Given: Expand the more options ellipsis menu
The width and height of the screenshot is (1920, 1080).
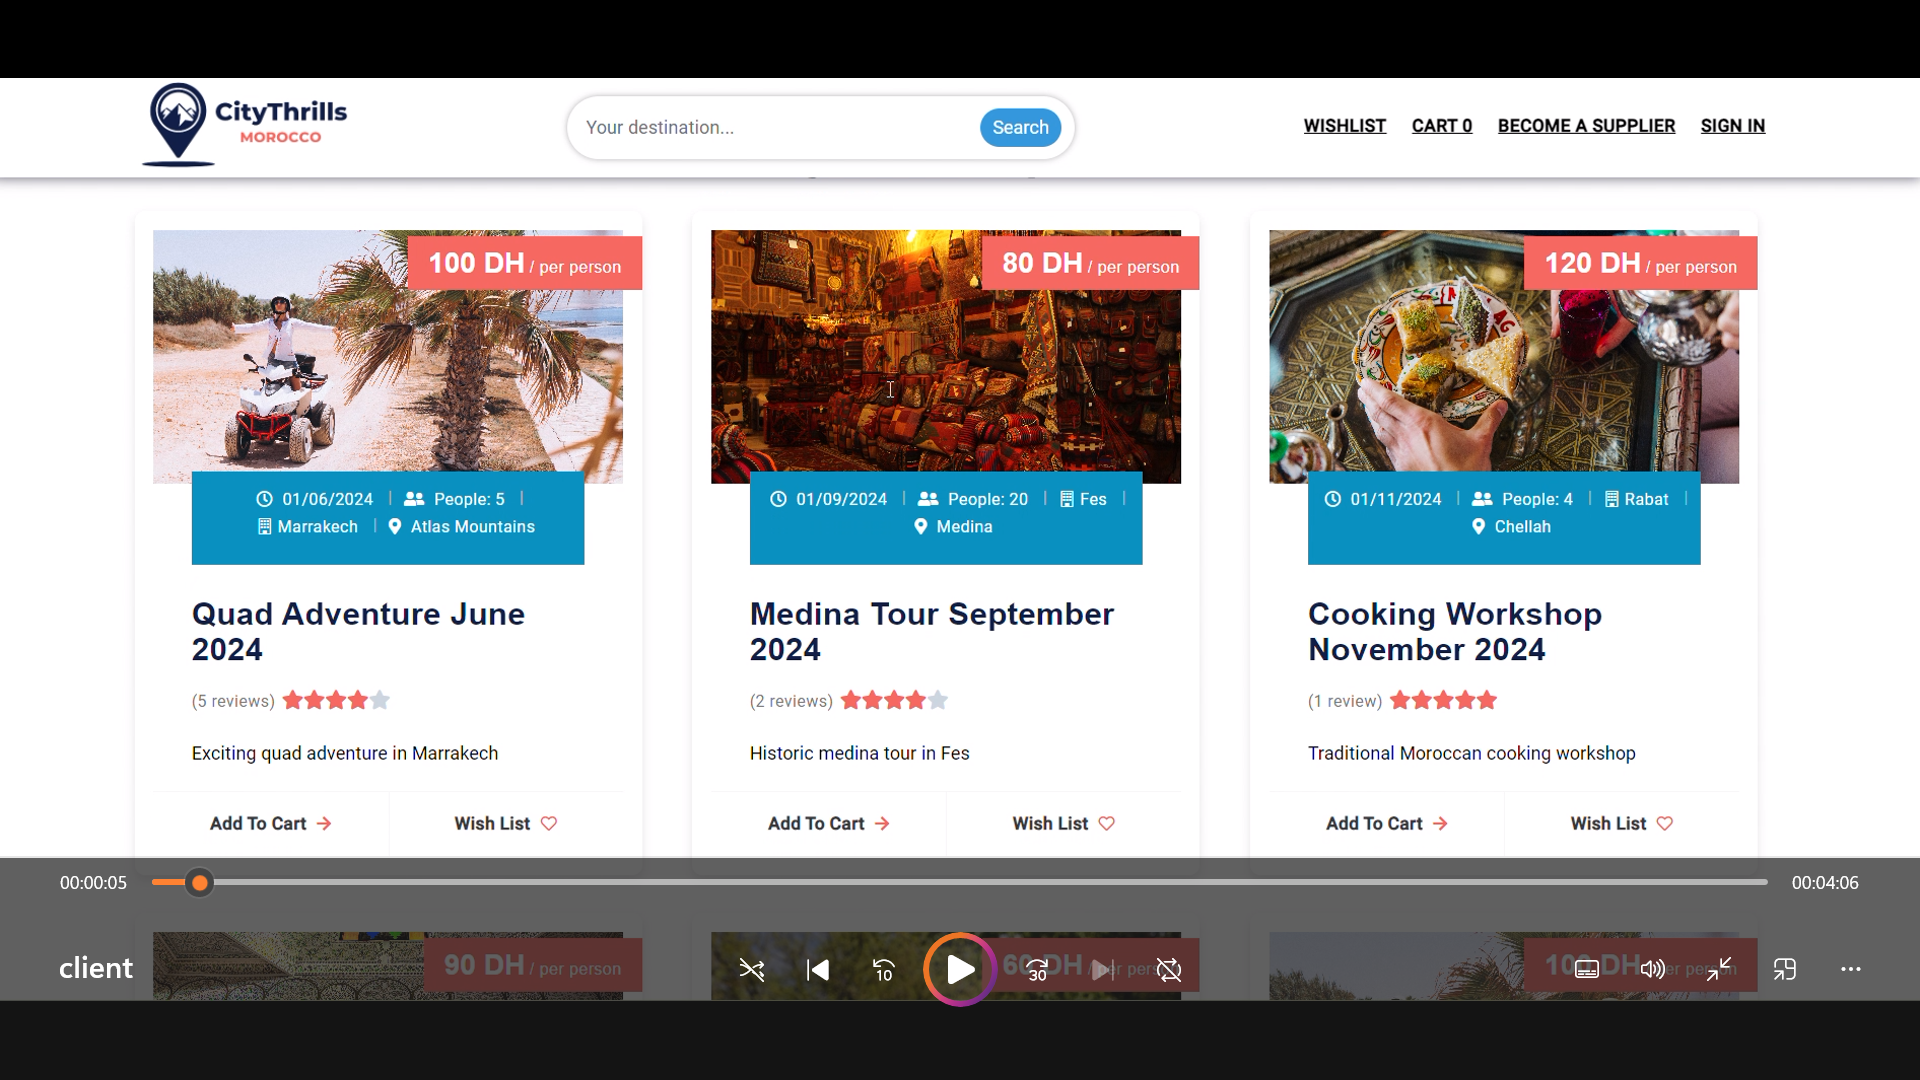Looking at the screenshot, I should [x=1851, y=969].
